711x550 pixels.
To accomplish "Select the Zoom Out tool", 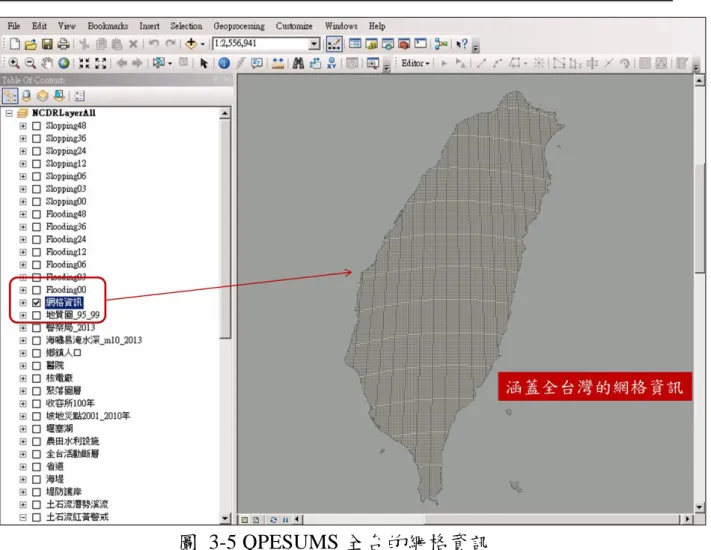I will [30, 63].
